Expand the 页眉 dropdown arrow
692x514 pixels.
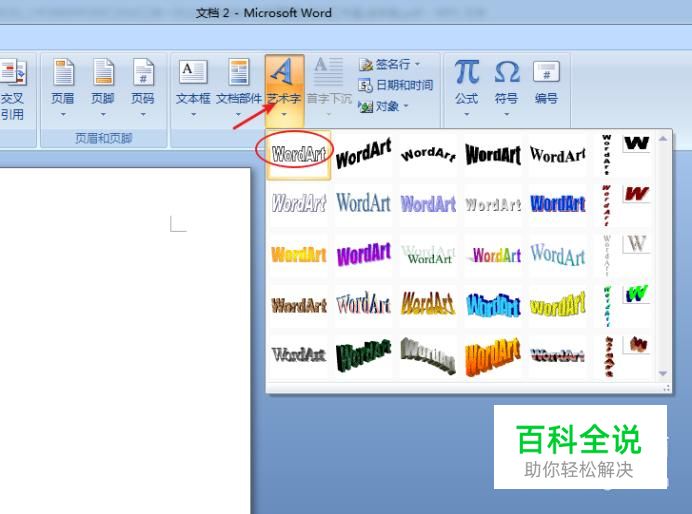coord(63,115)
